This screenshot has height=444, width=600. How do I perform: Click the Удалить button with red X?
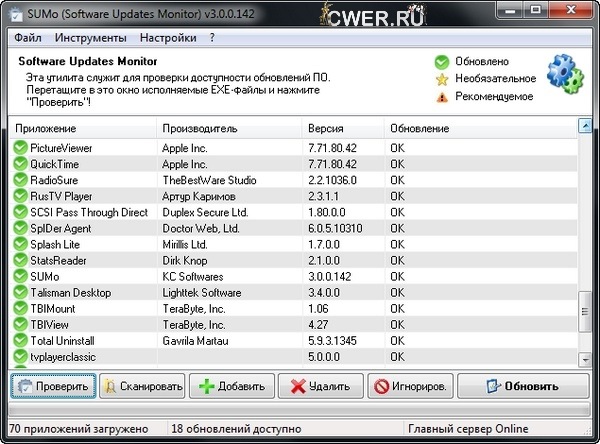(320, 386)
